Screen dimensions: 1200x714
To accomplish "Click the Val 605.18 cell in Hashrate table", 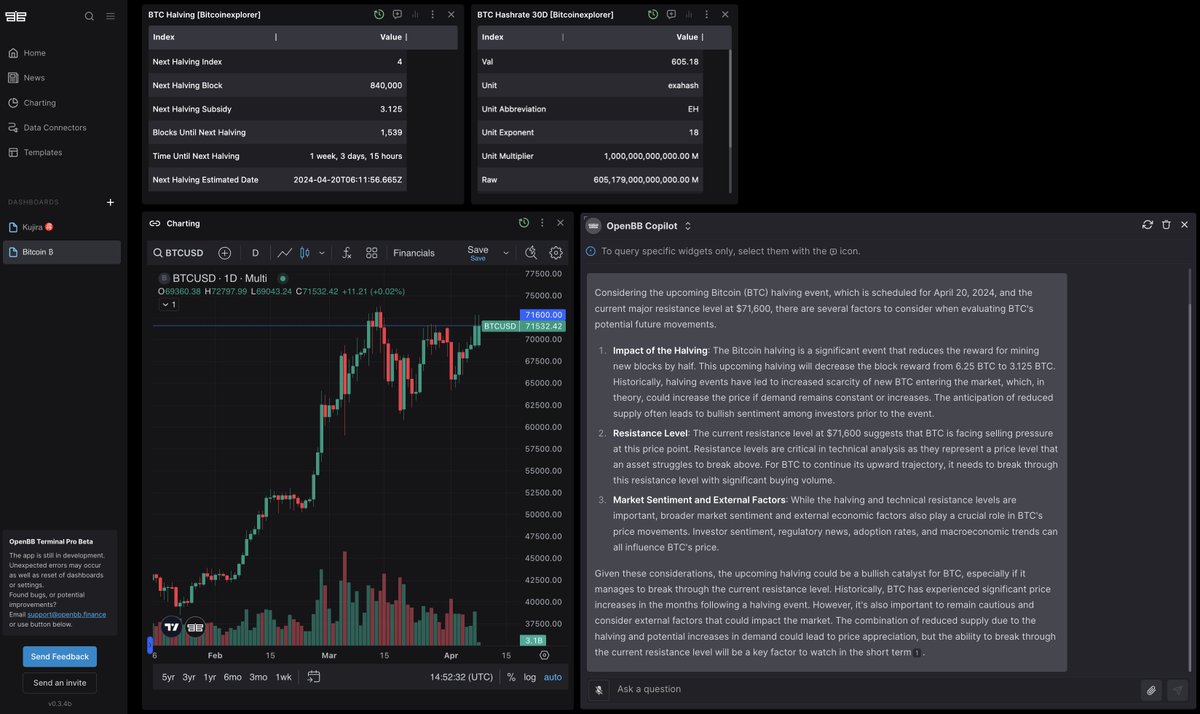I will coord(686,61).
